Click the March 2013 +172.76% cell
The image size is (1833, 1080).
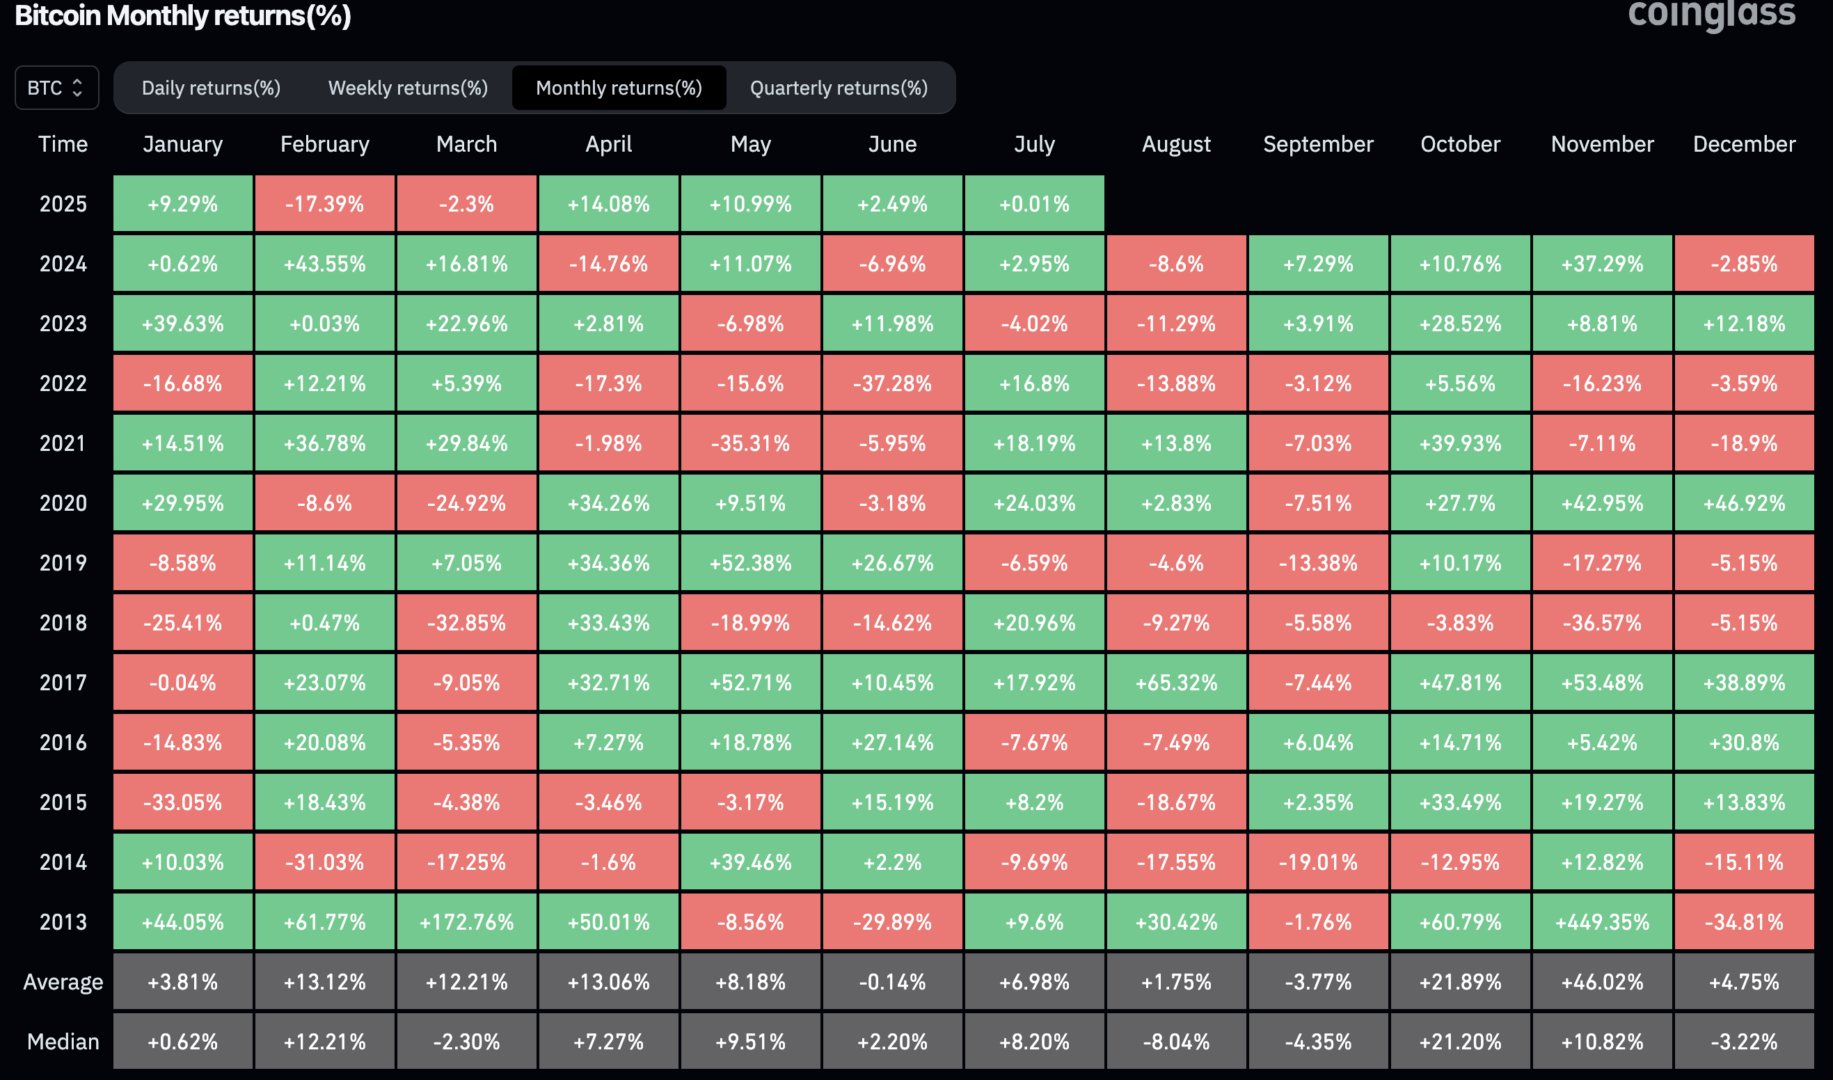pyautogui.click(x=467, y=922)
